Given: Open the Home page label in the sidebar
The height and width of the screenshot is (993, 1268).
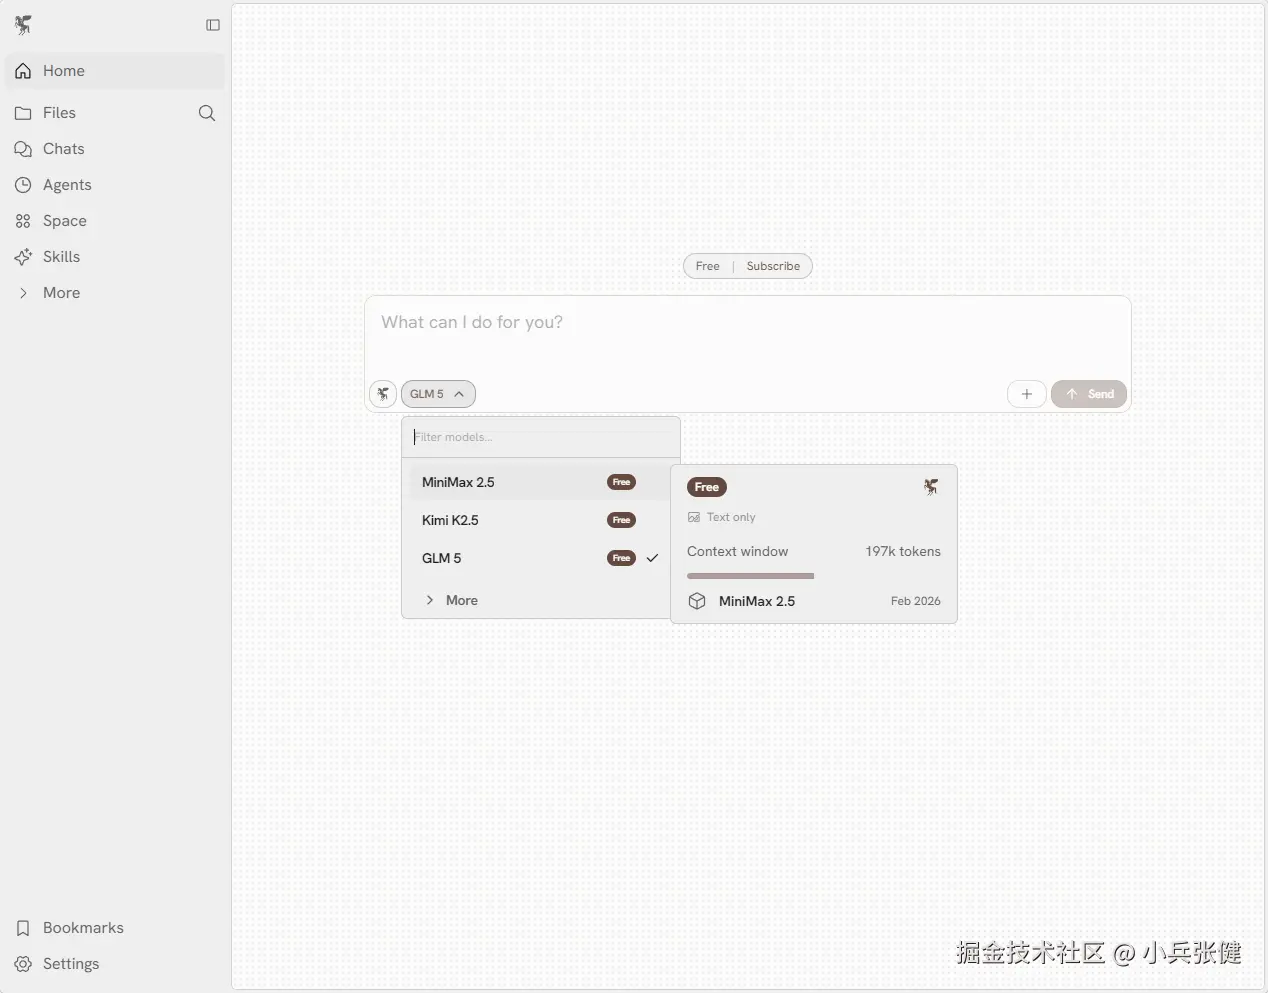Looking at the screenshot, I should click(64, 71).
